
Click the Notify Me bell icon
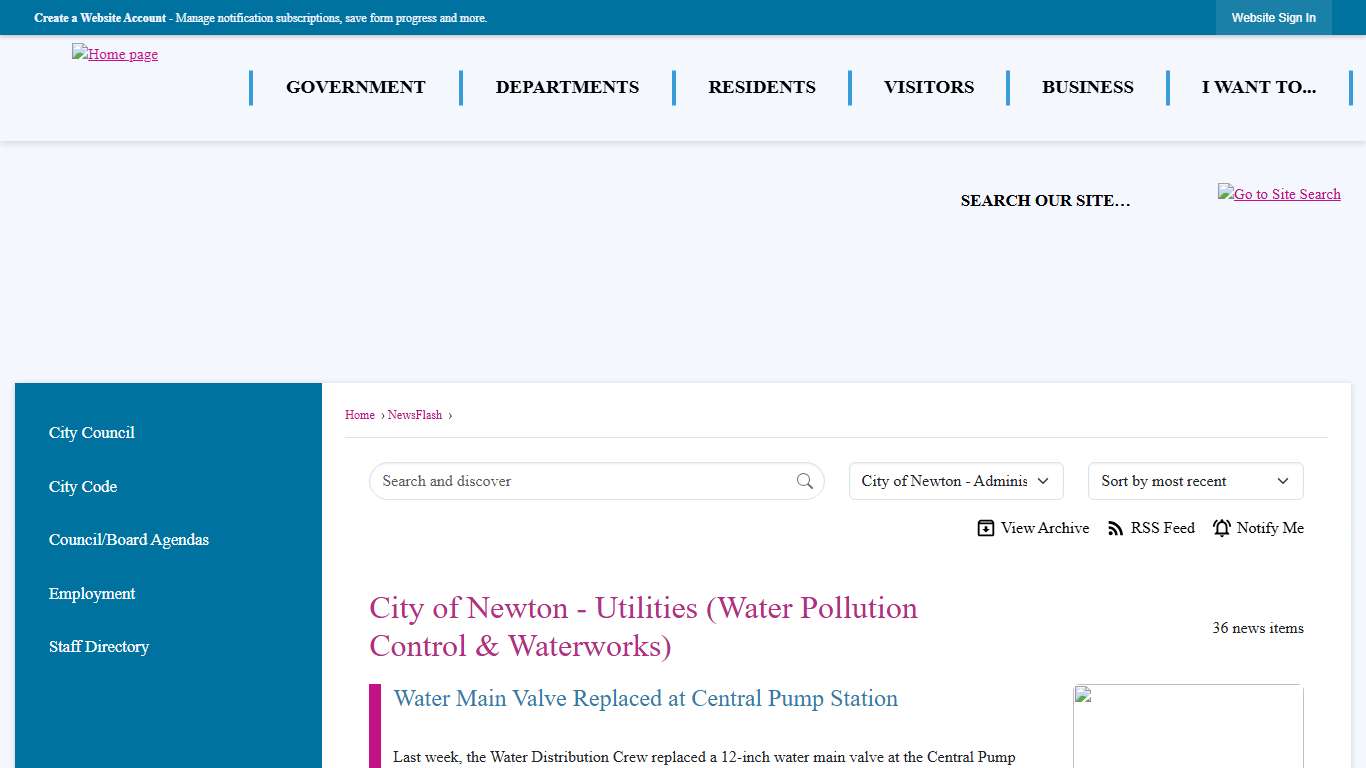(1222, 528)
